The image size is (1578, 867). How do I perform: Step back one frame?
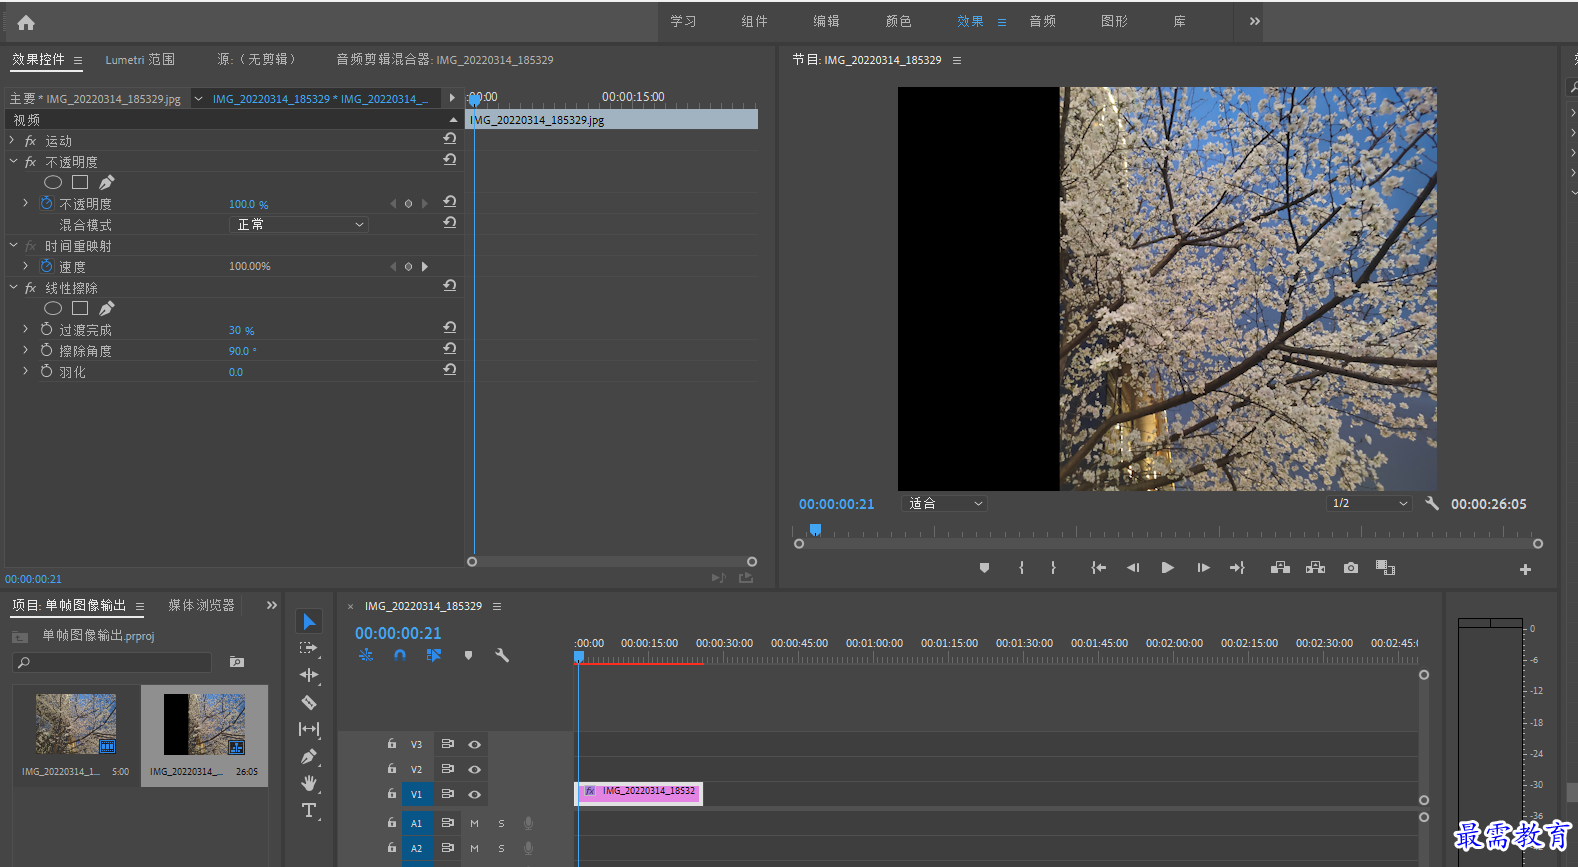click(x=1133, y=568)
